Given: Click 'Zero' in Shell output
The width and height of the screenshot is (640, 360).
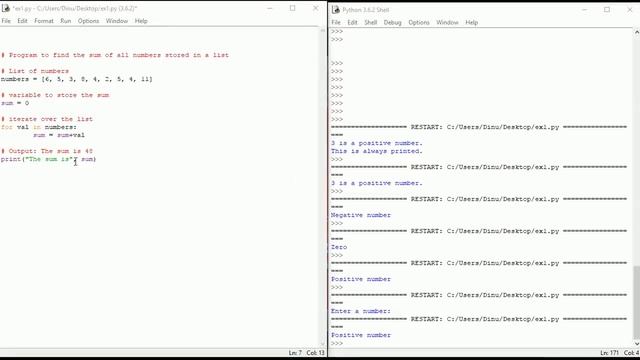Looking at the screenshot, I should tap(339, 247).
